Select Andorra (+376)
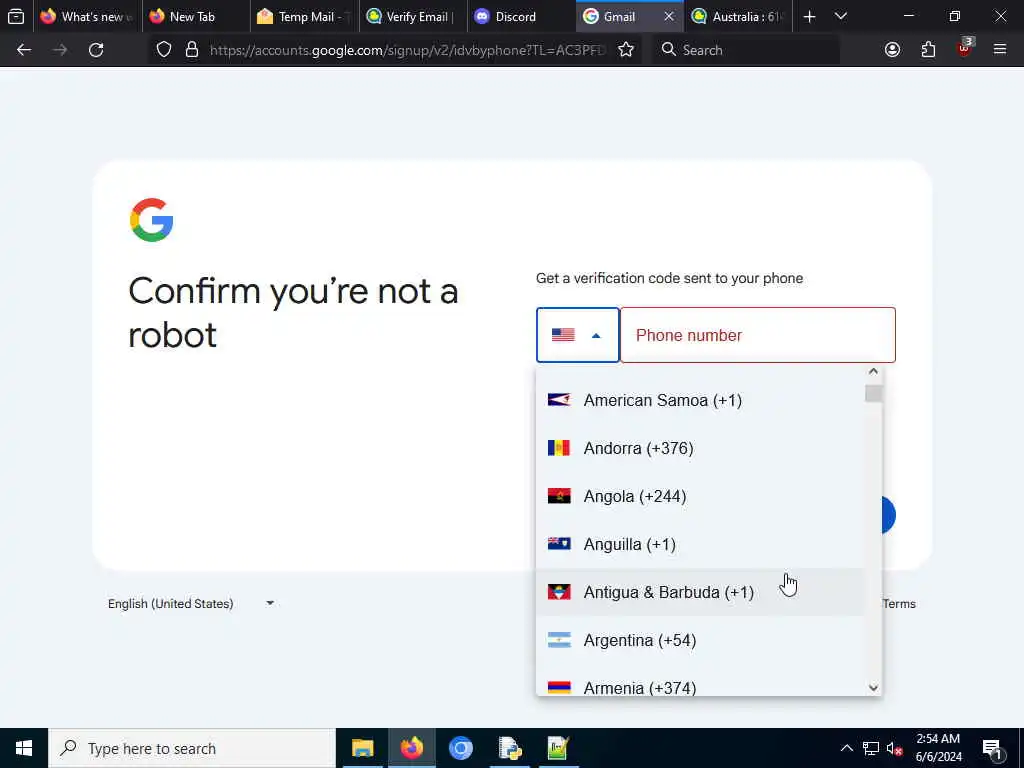Viewport: 1024px width, 768px height. tap(699, 448)
